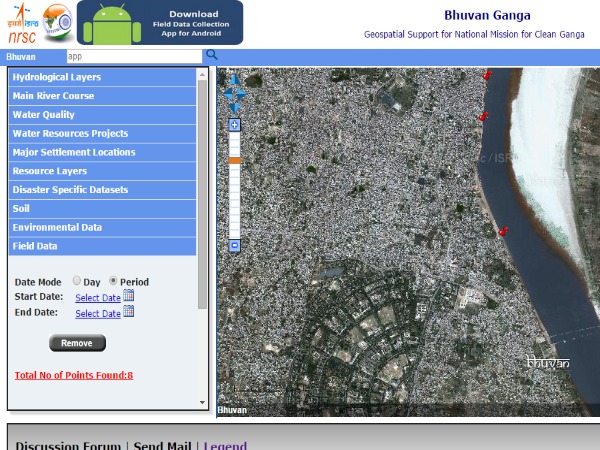600x450 pixels.
Task: Pan the map down with the arrow
Action: pyautogui.click(x=235, y=108)
